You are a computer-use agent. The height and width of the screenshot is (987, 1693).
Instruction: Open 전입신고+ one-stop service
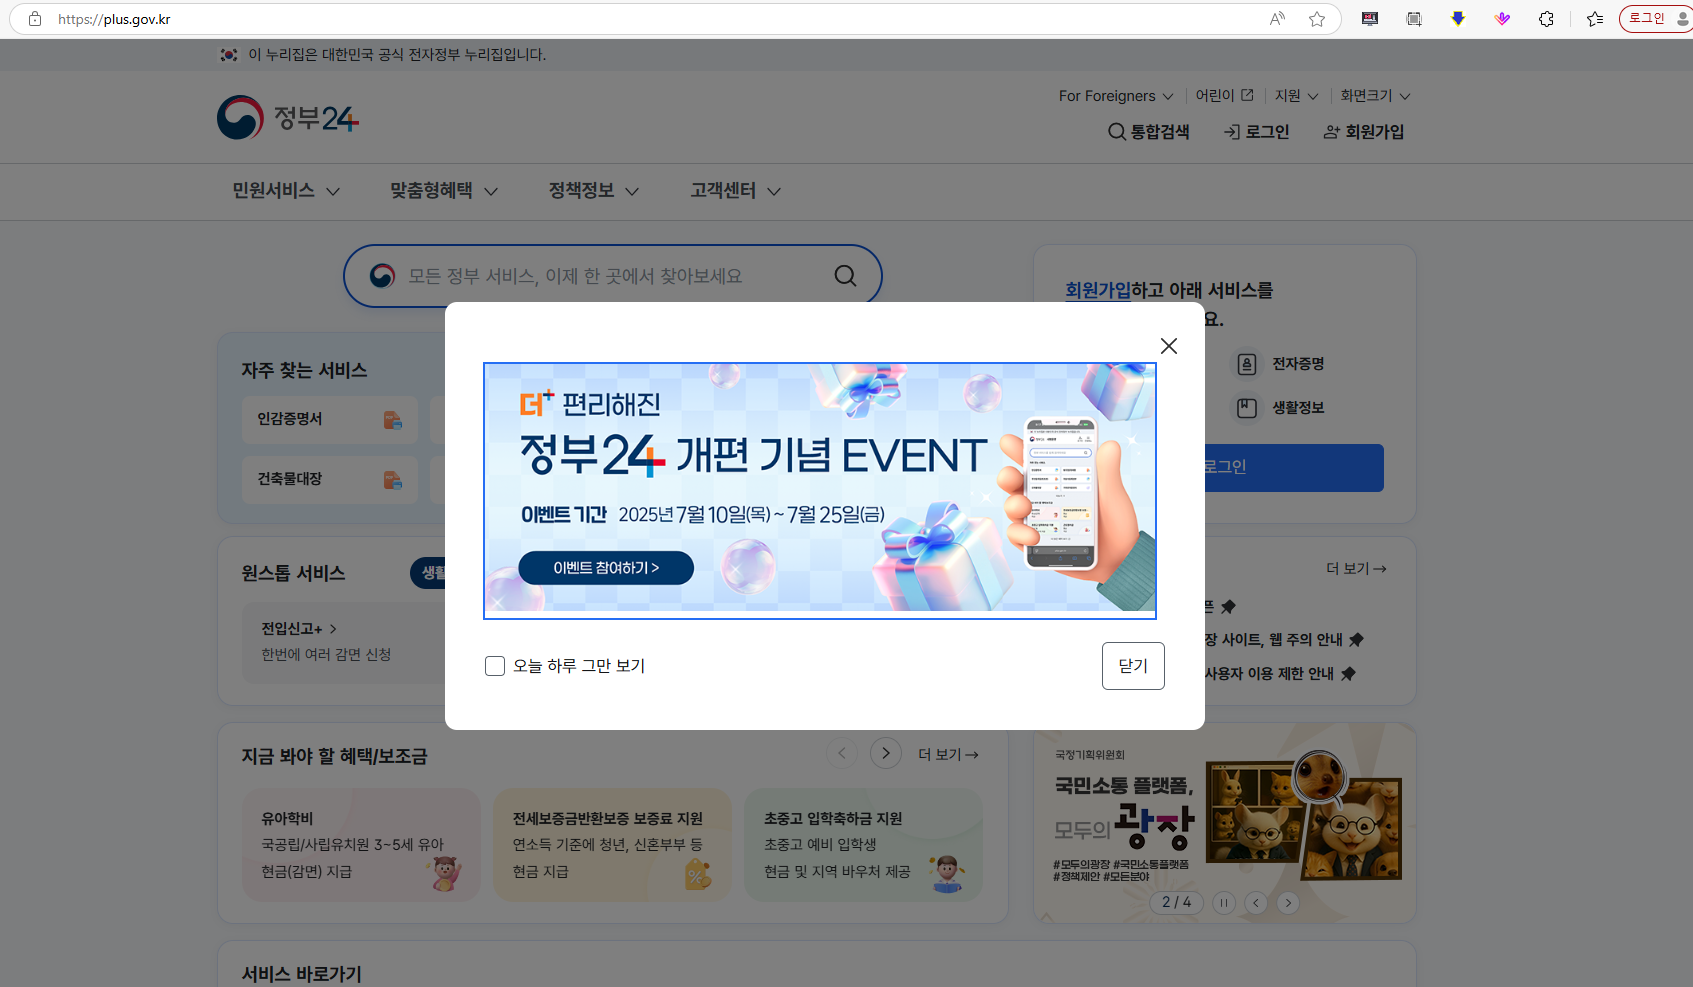click(x=299, y=629)
